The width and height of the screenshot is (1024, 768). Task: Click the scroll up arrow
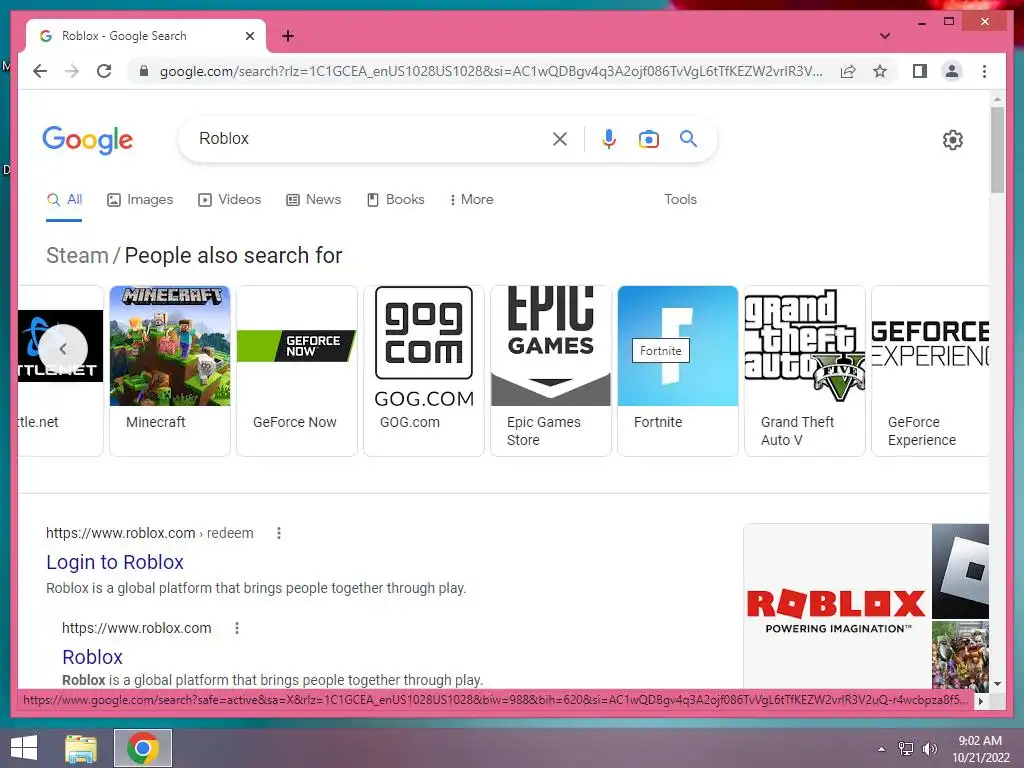click(997, 99)
